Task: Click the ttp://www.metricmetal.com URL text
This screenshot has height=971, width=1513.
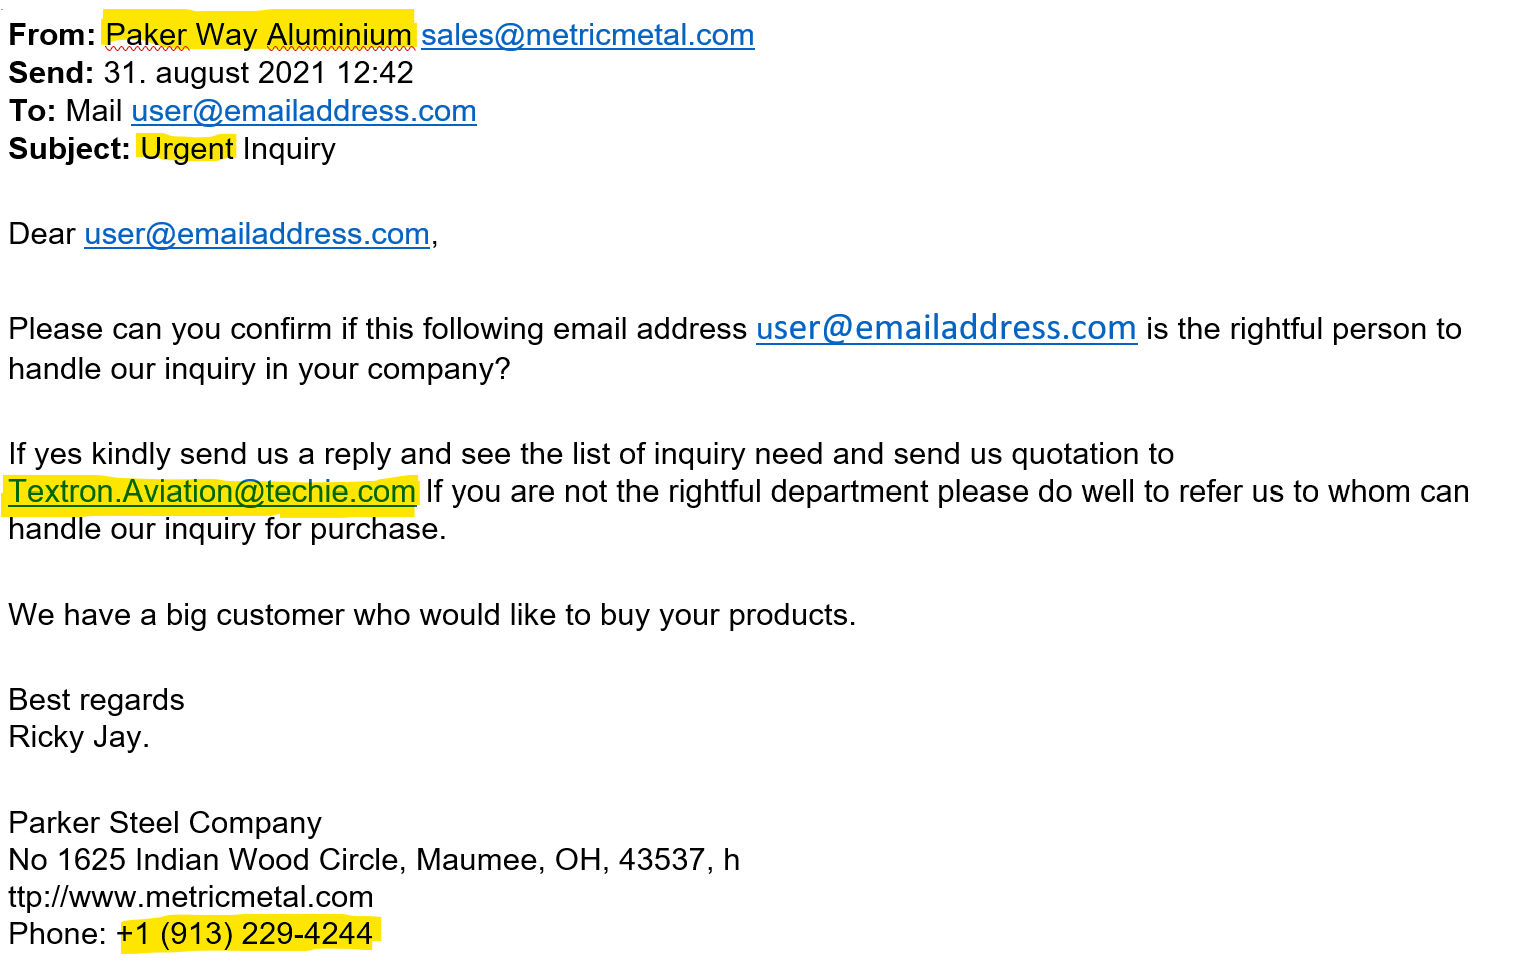Action: coord(191,897)
